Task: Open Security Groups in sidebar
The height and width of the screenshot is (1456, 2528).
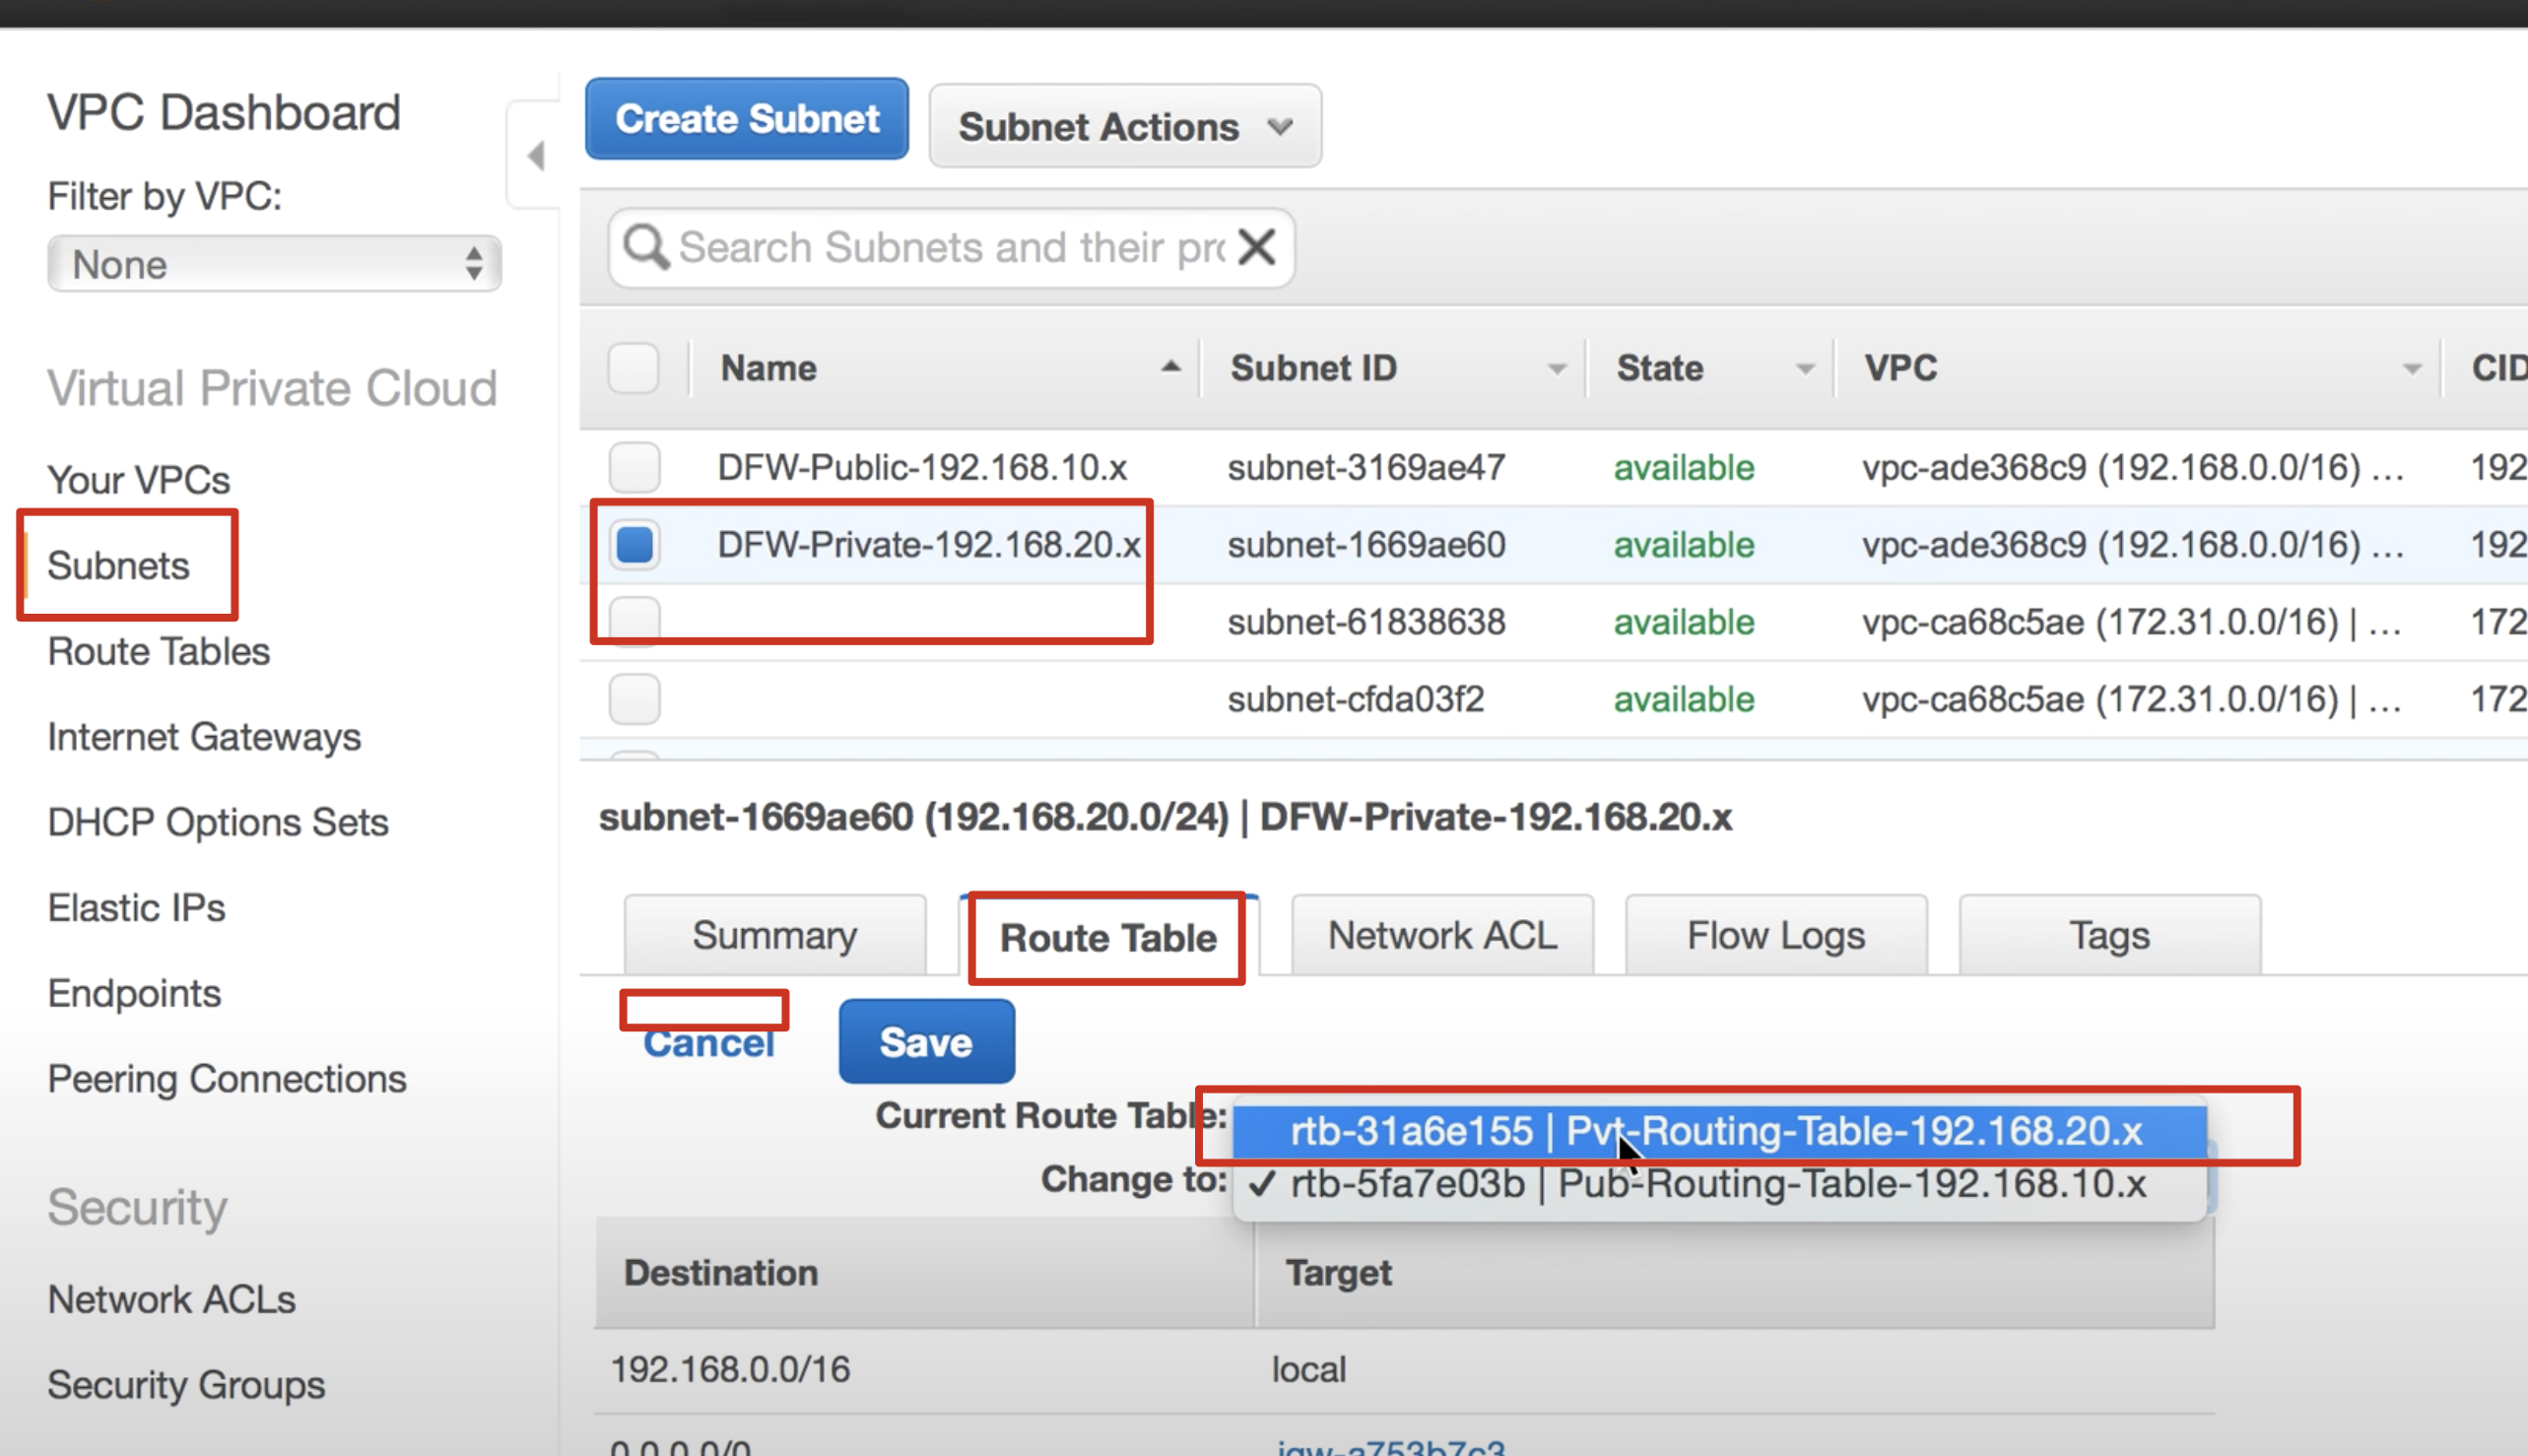Action: (186, 1385)
